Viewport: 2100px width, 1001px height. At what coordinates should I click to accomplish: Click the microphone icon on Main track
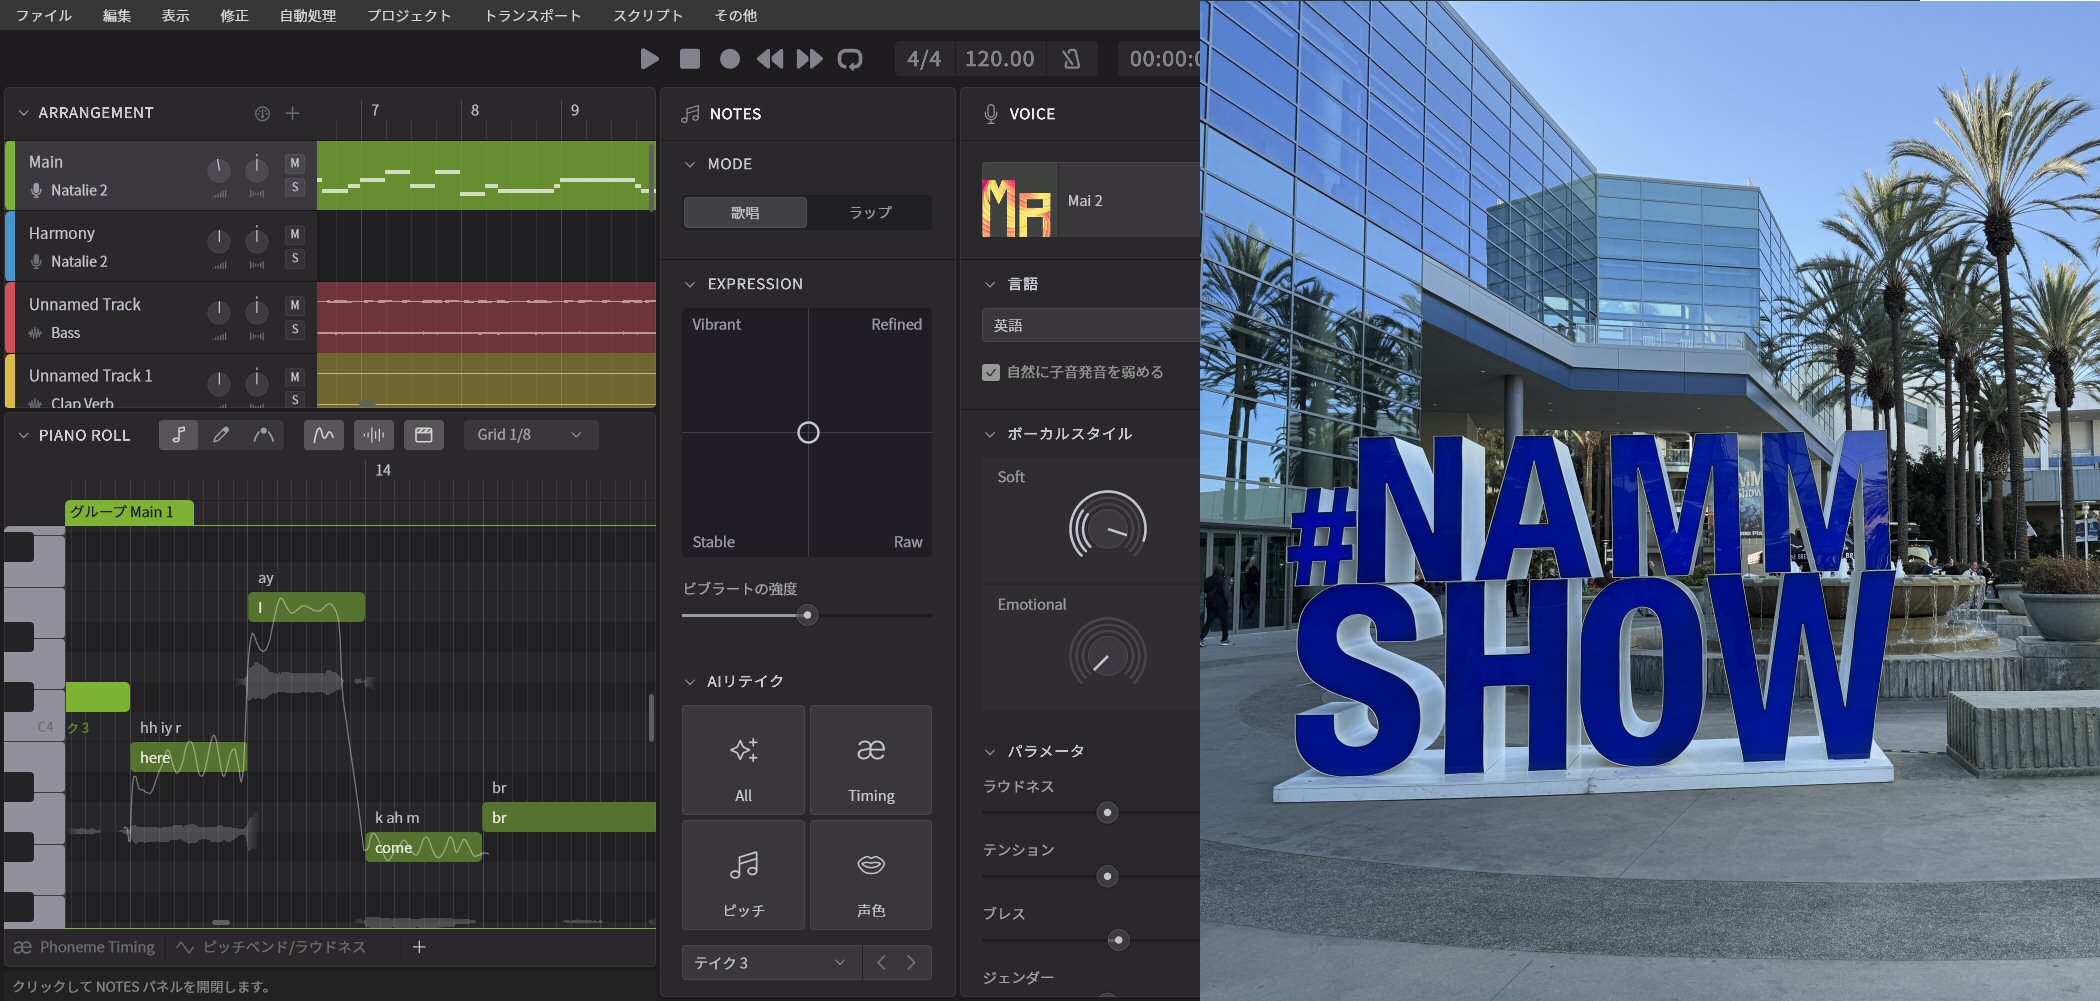click(36, 190)
